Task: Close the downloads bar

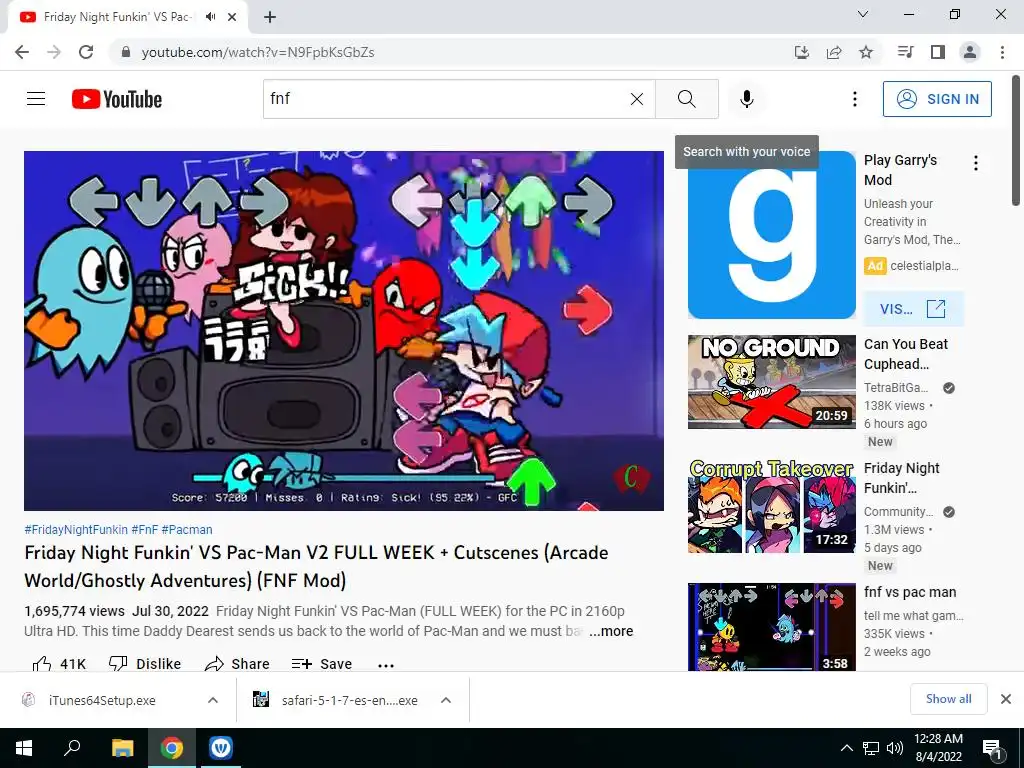Action: [1006, 699]
